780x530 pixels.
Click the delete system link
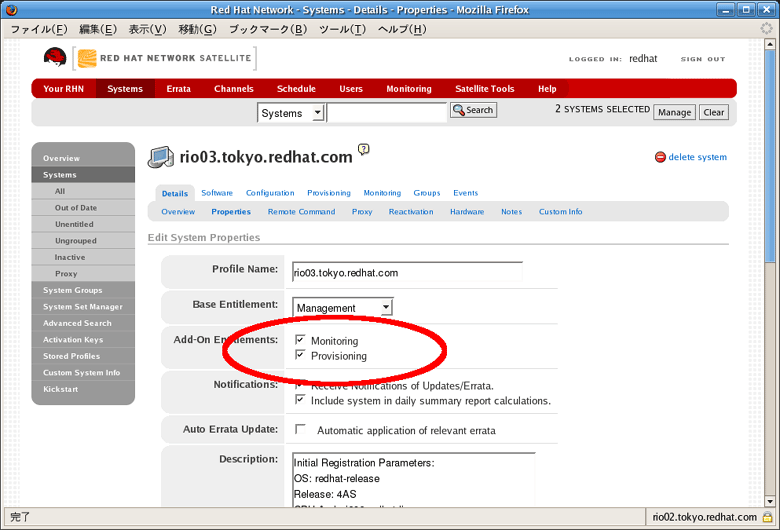(x=697, y=157)
